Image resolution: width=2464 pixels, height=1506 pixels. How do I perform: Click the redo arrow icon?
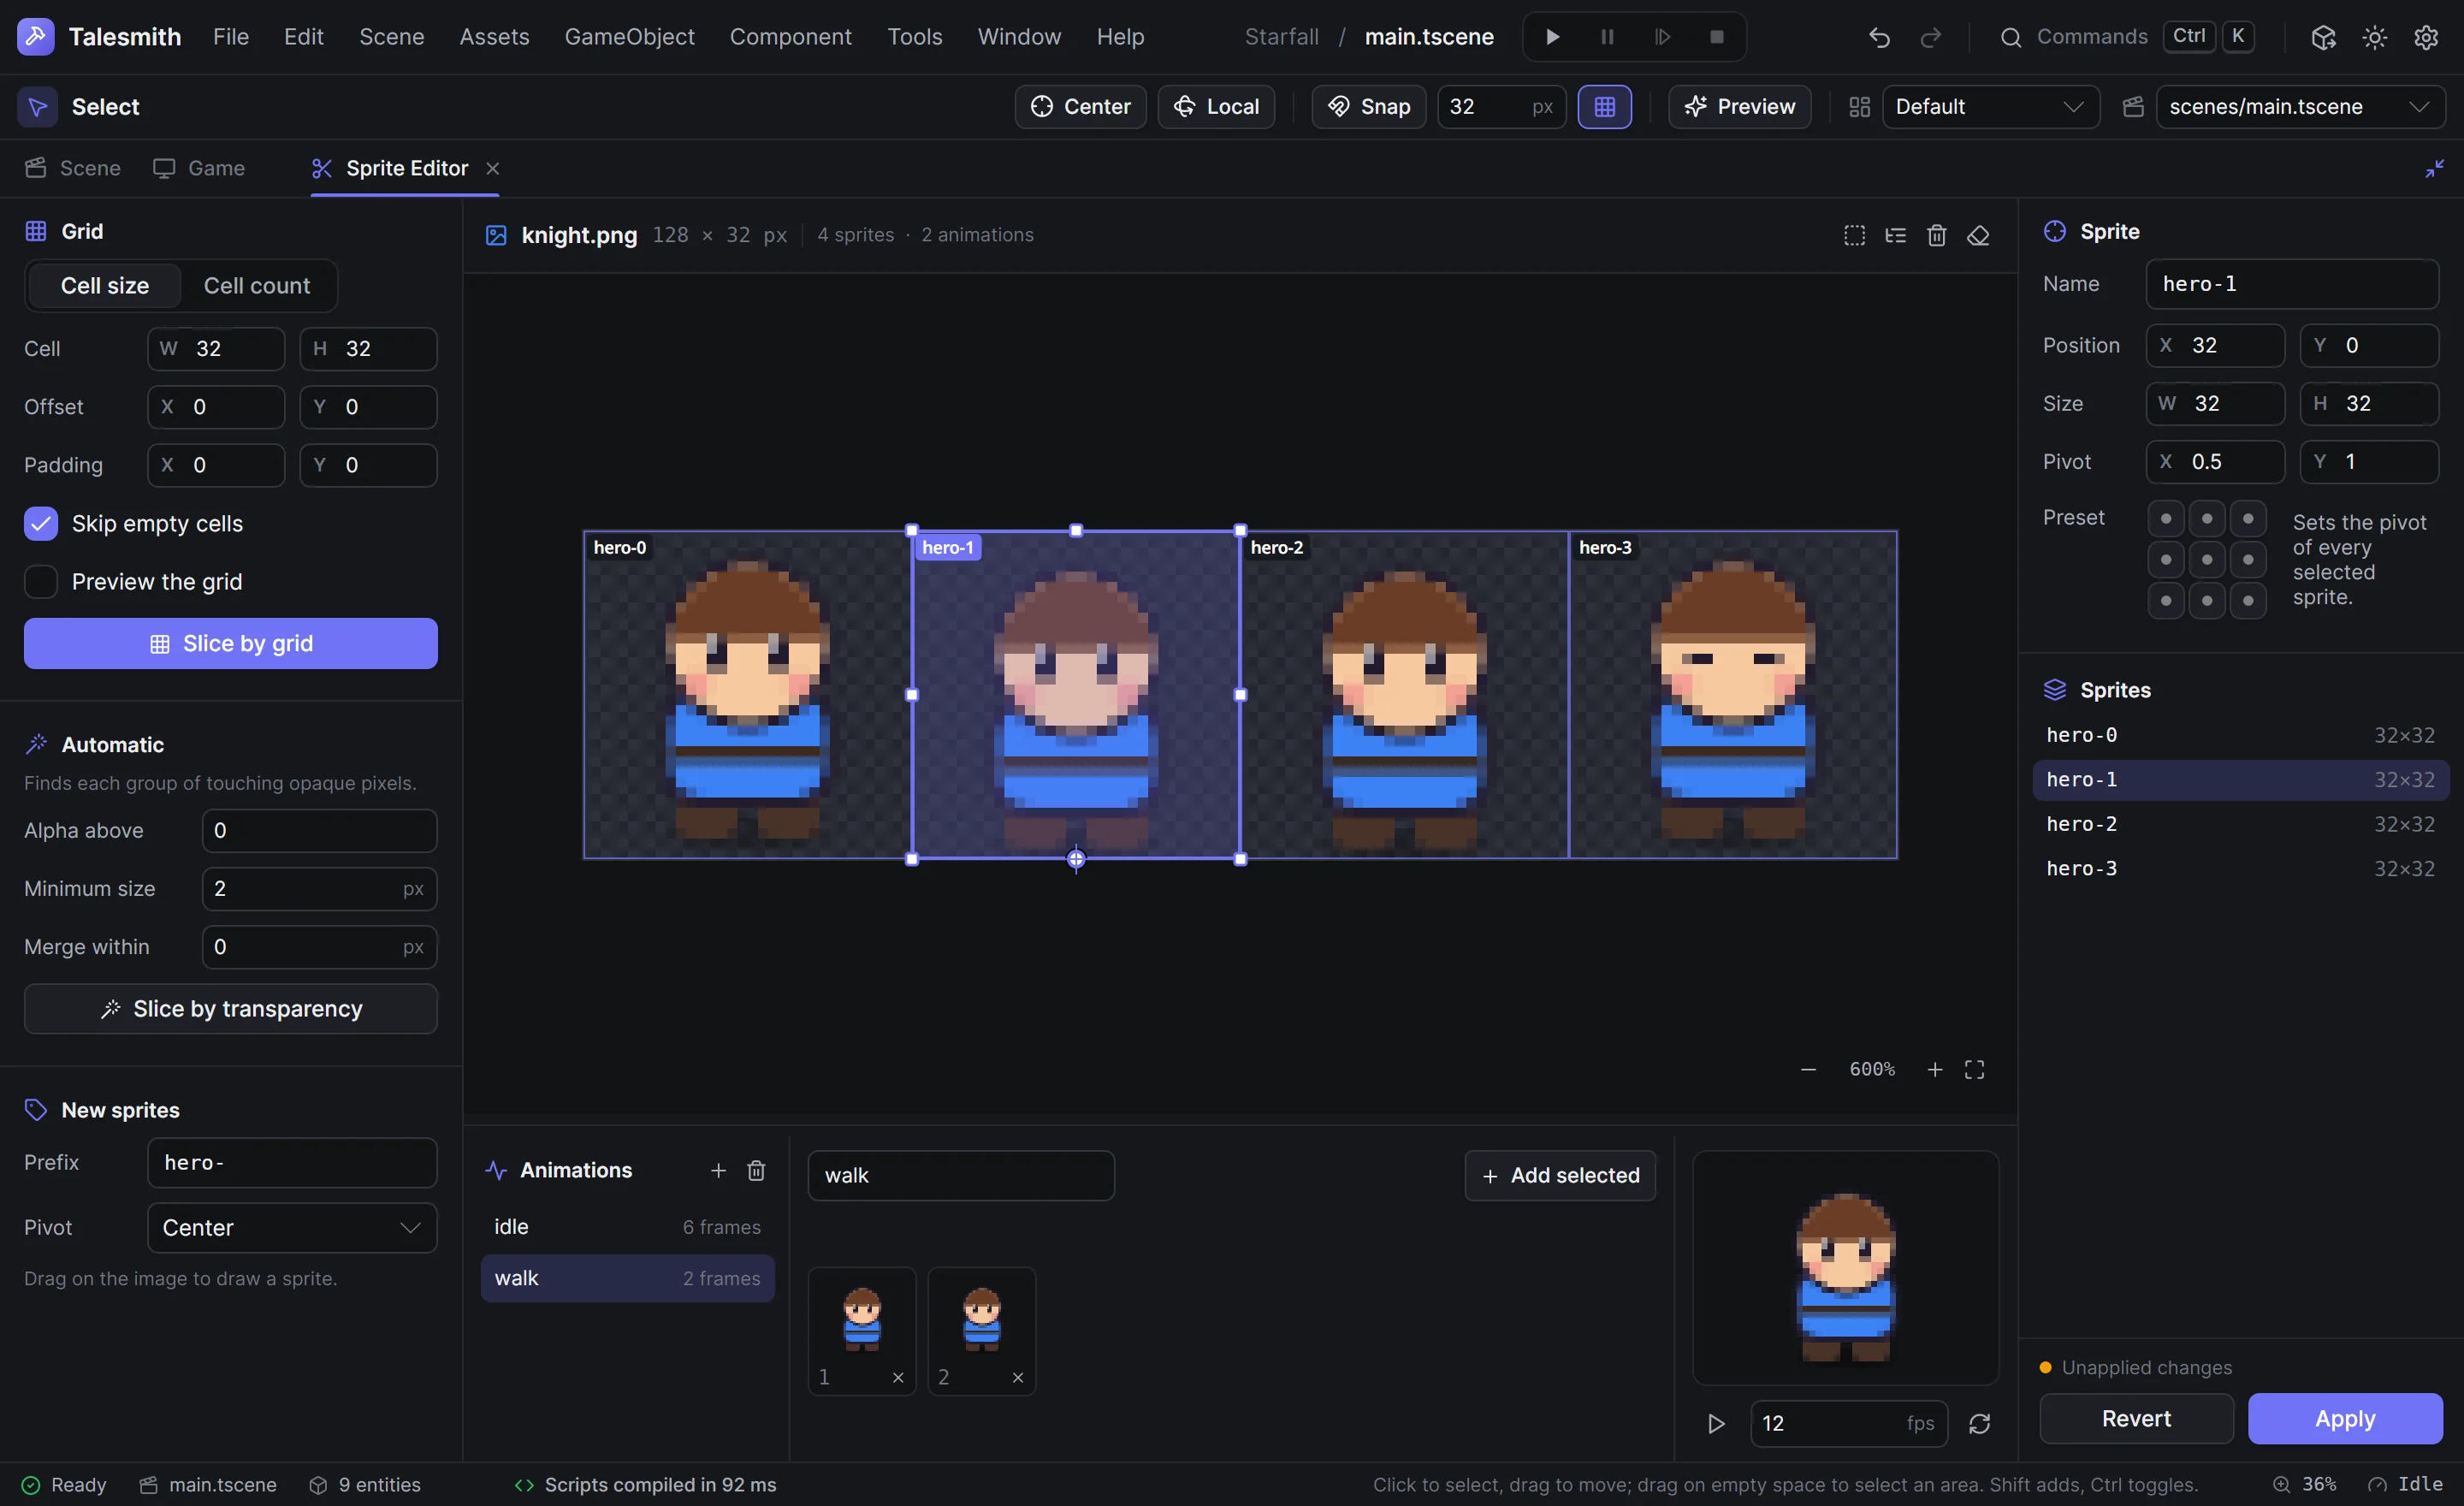[1931, 37]
